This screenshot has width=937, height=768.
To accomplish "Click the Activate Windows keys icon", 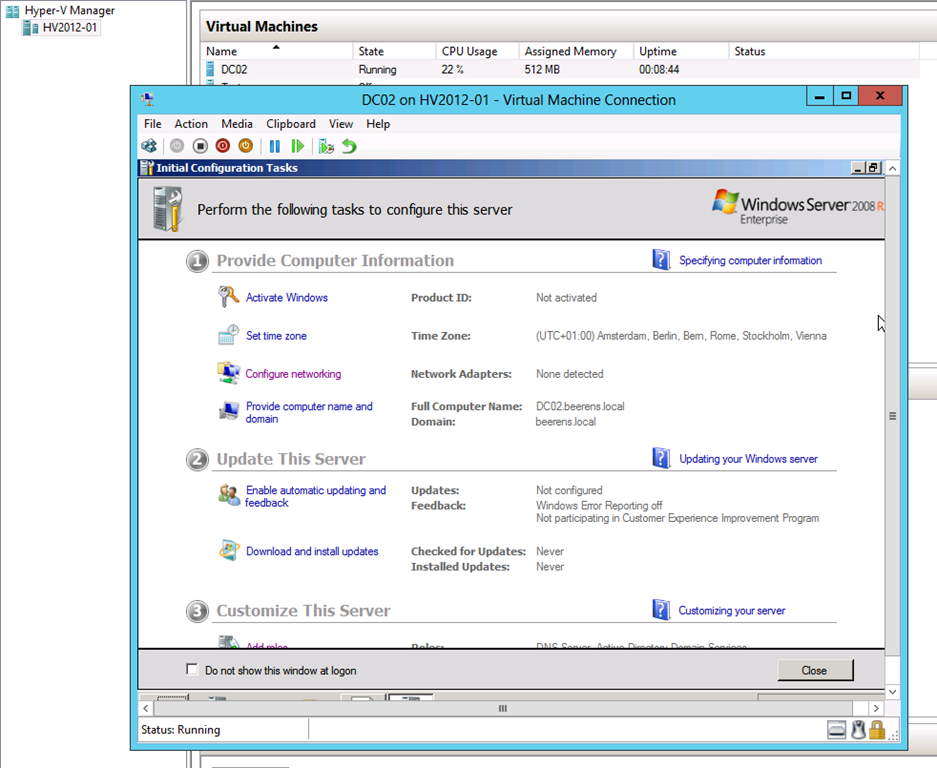I will pos(228,297).
